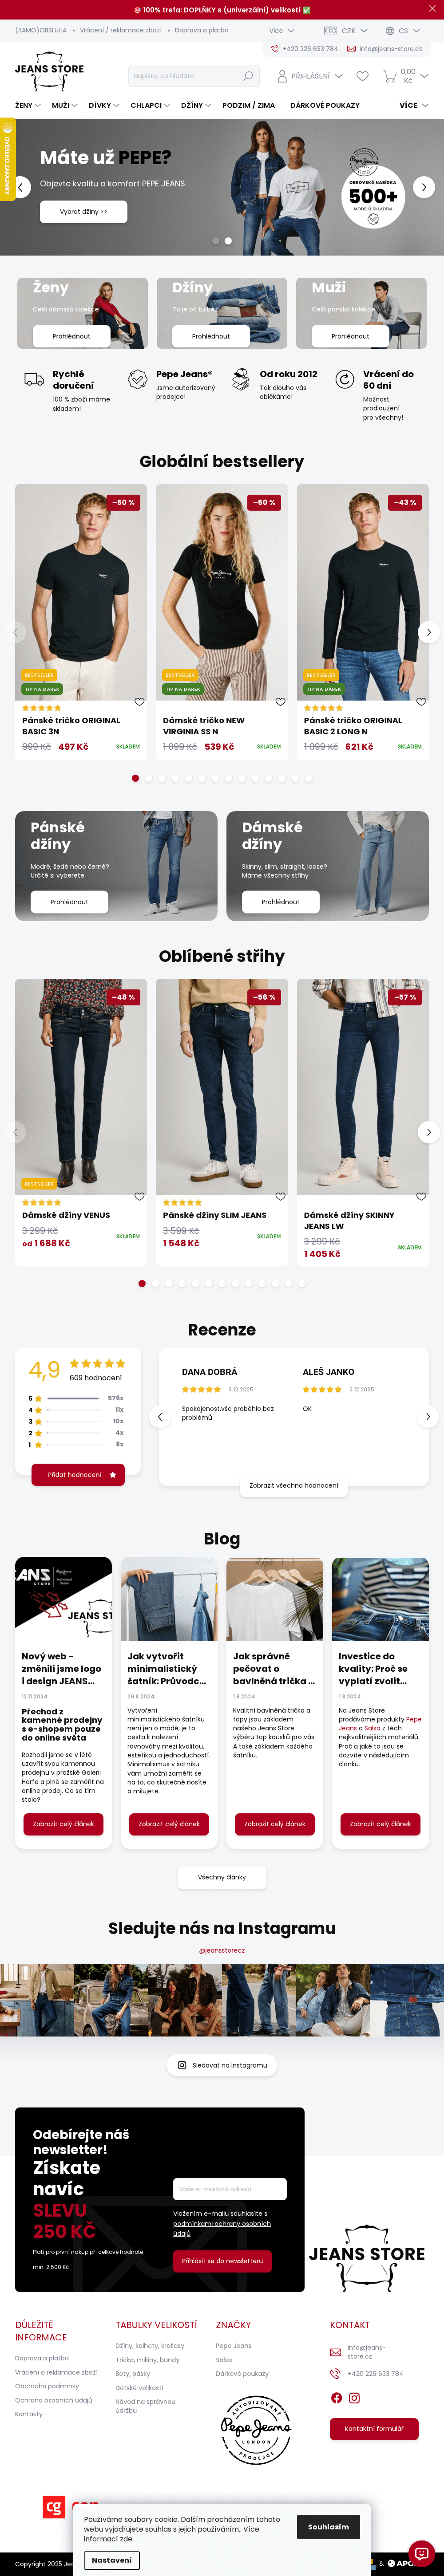Open the Instagram icon in footer
This screenshot has width=444, height=2576.
pyautogui.click(x=354, y=2398)
